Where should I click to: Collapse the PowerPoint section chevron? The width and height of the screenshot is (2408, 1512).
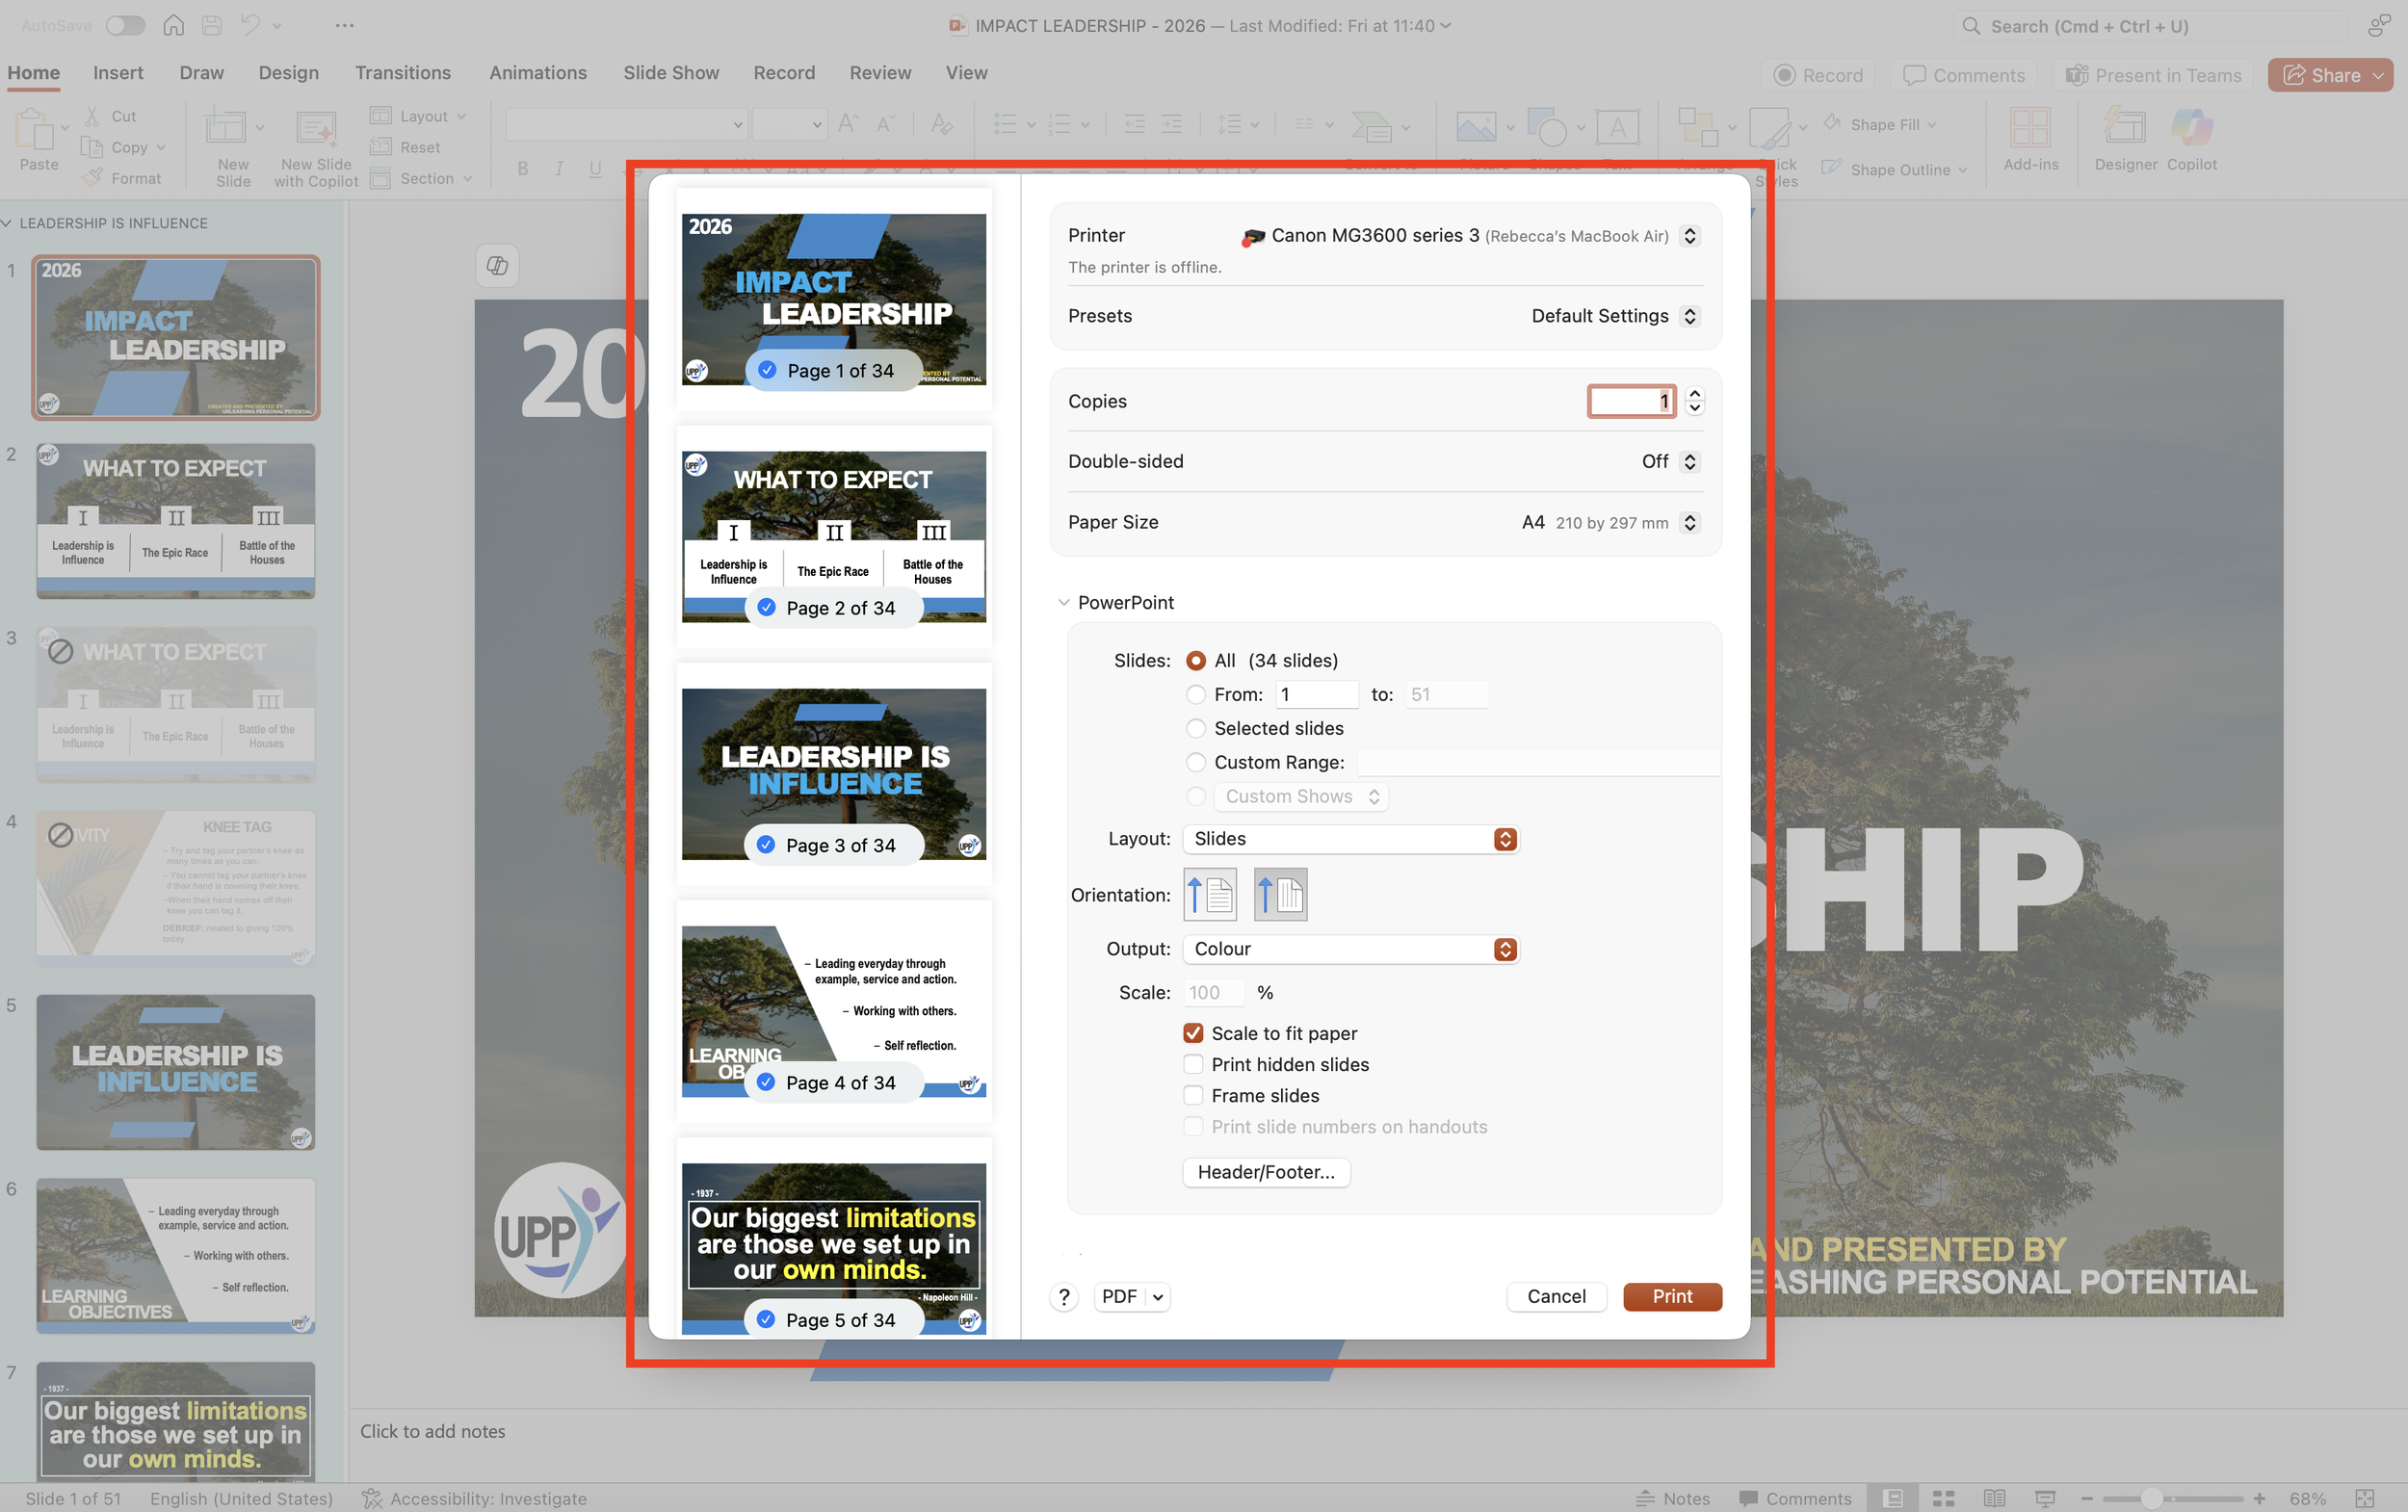point(1063,602)
